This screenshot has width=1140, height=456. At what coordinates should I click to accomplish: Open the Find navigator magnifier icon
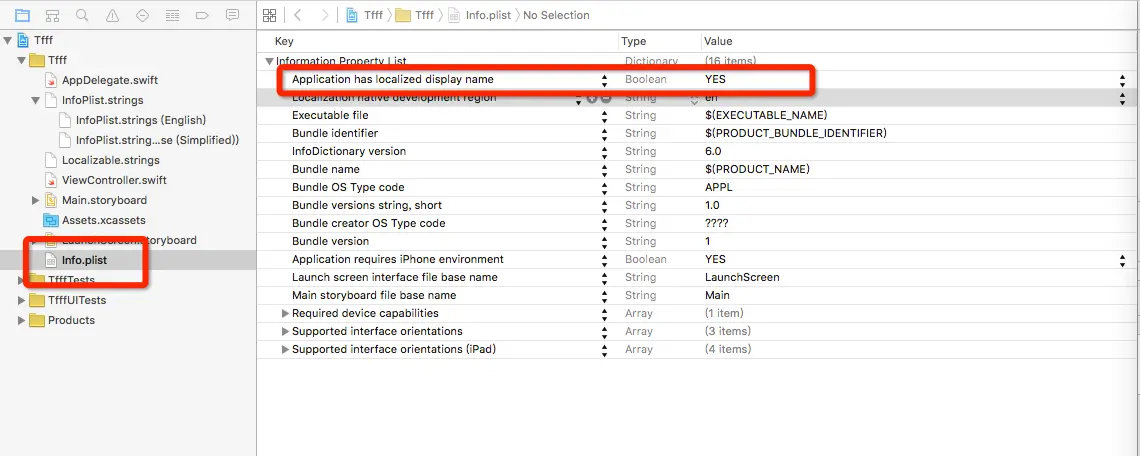[82, 15]
